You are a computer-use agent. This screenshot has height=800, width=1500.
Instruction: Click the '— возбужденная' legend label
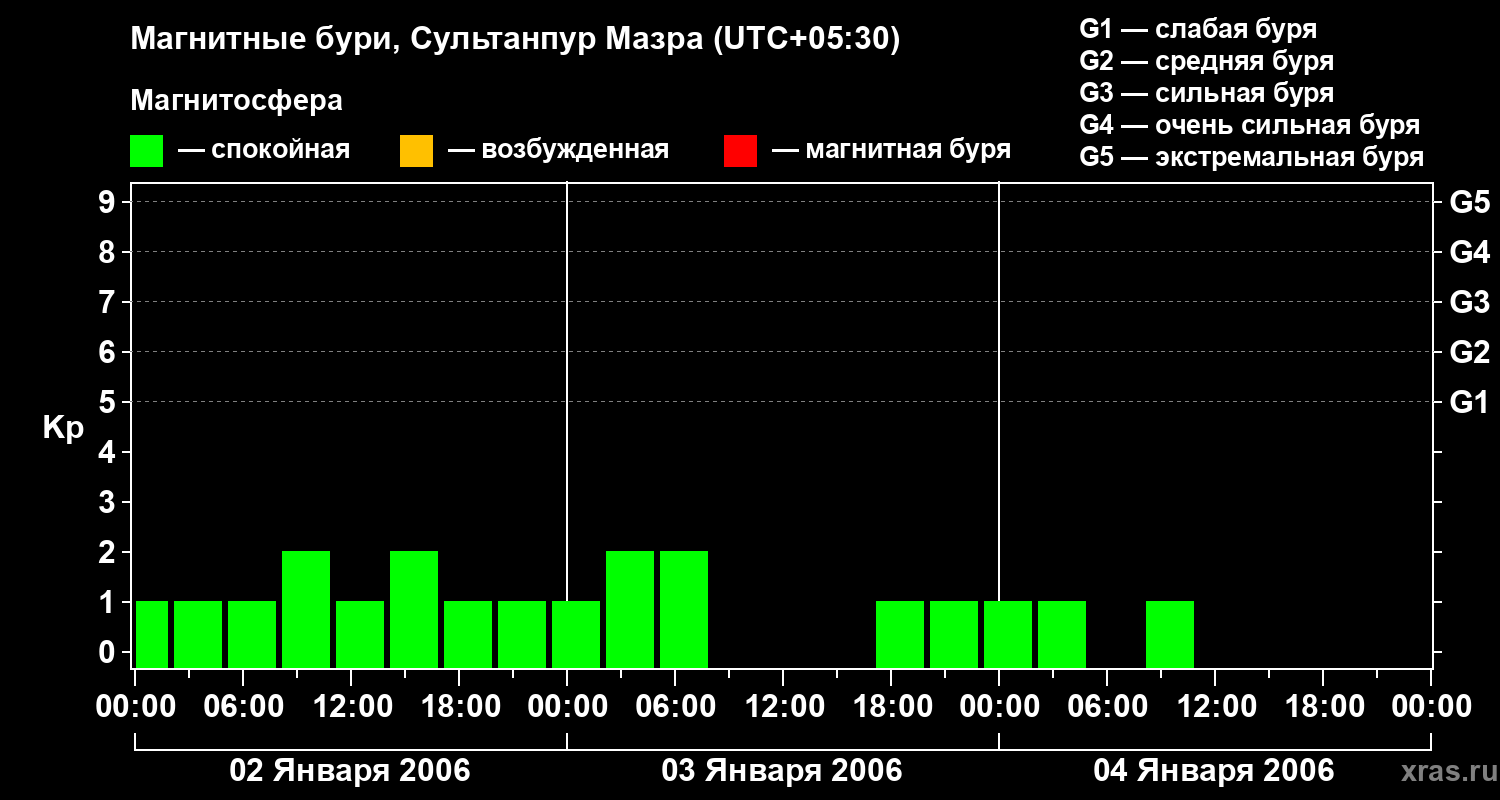(559, 151)
